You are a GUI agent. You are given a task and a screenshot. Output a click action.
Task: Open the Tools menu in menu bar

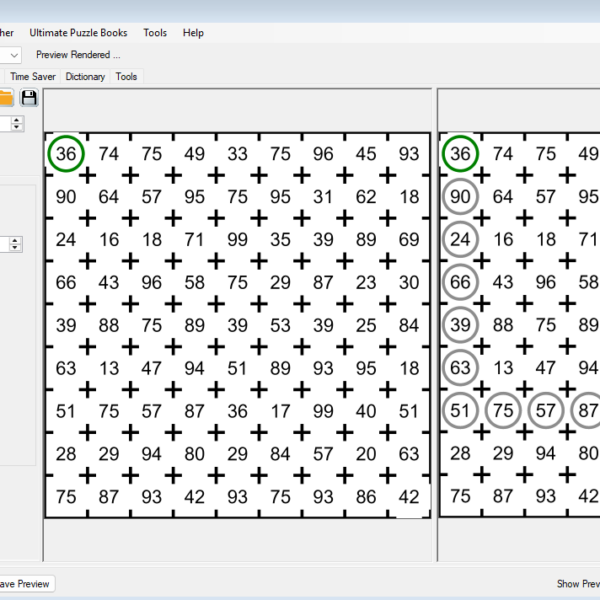pyautogui.click(x=155, y=33)
